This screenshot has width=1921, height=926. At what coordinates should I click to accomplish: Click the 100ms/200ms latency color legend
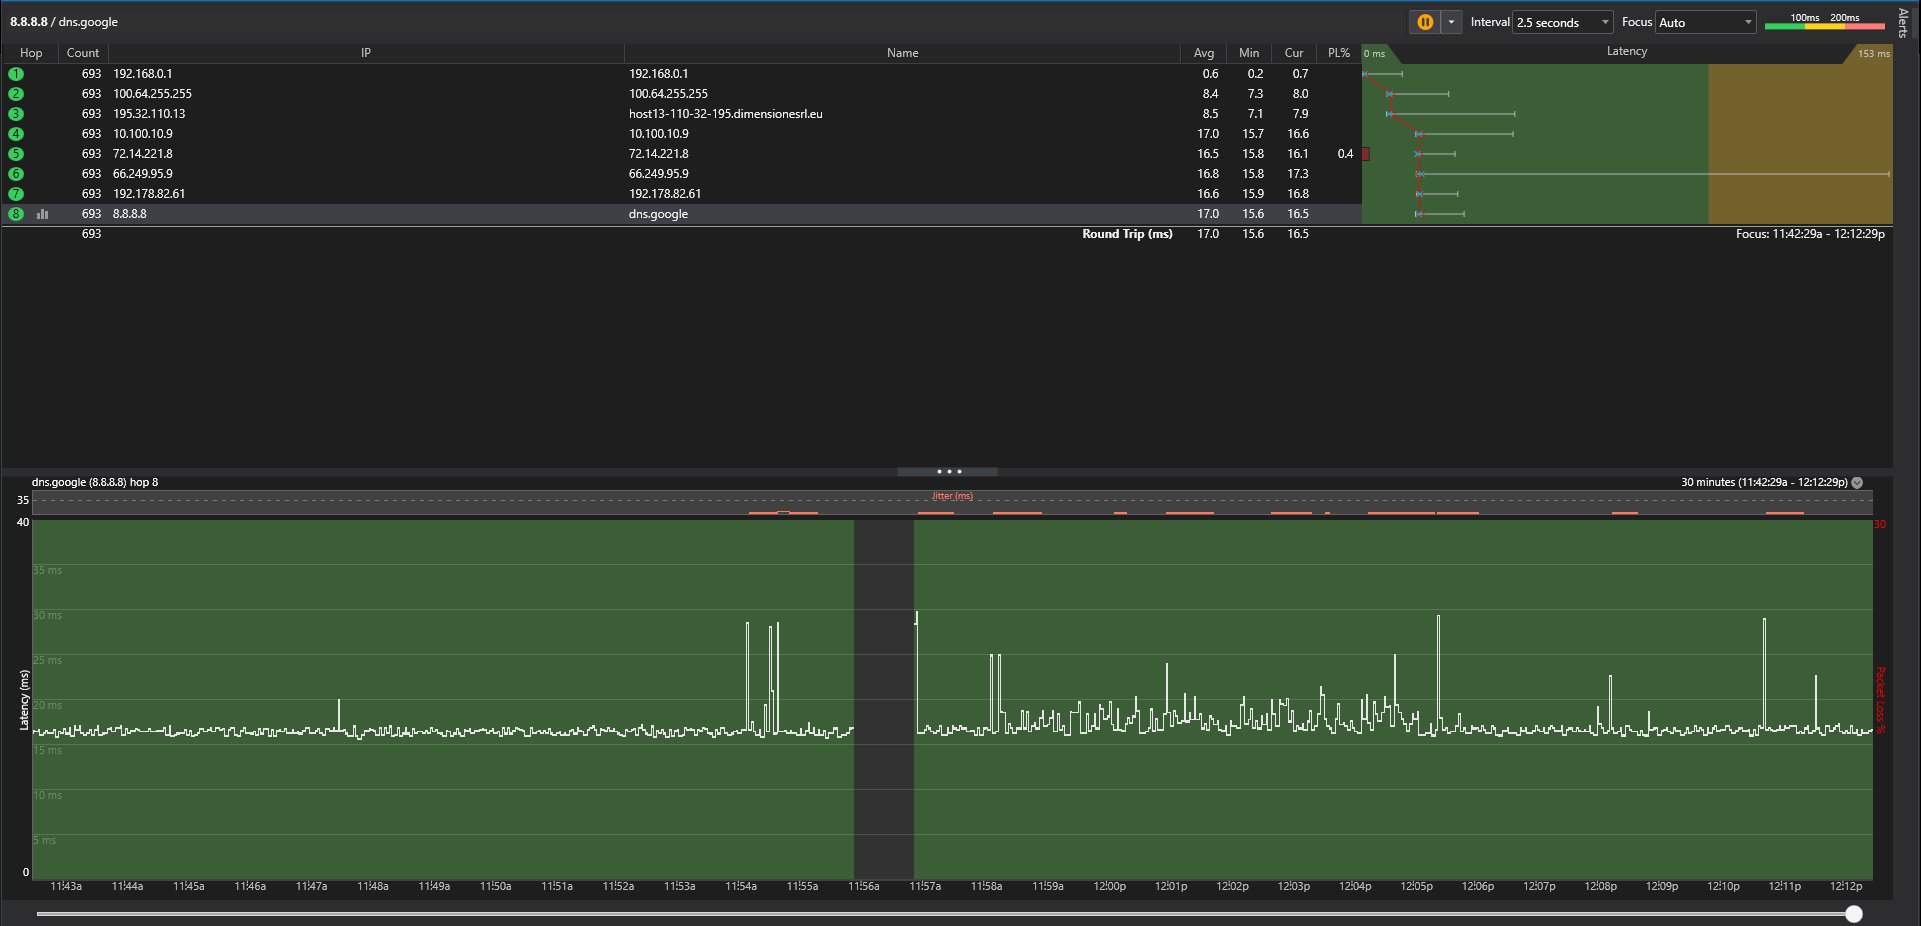point(1824,22)
